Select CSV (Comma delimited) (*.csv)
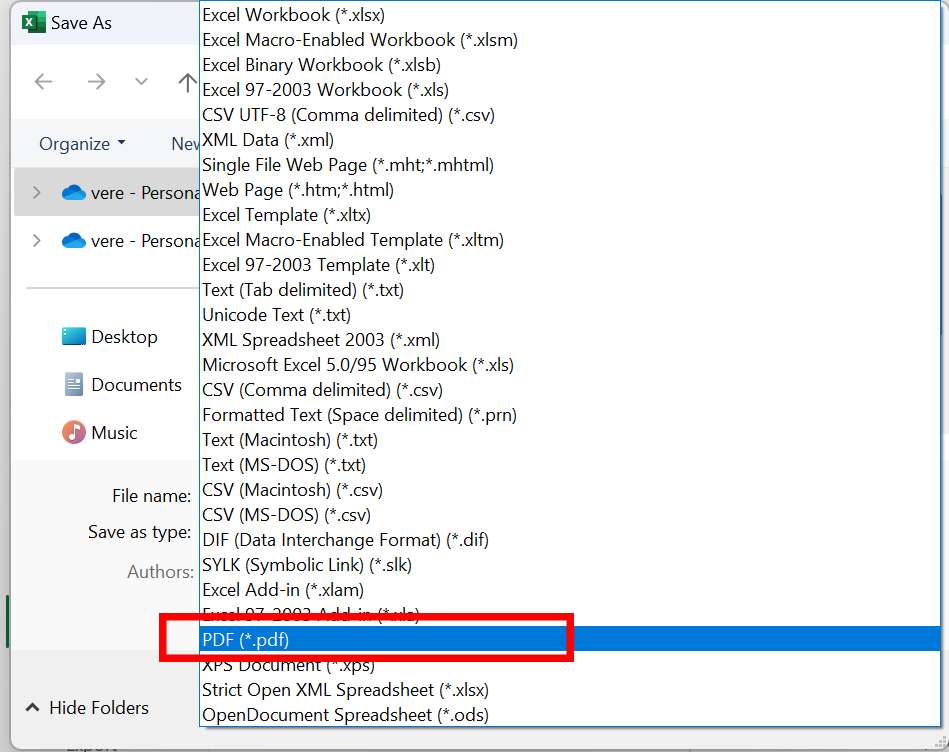The image size is (949, 752). tap(570, 390)
